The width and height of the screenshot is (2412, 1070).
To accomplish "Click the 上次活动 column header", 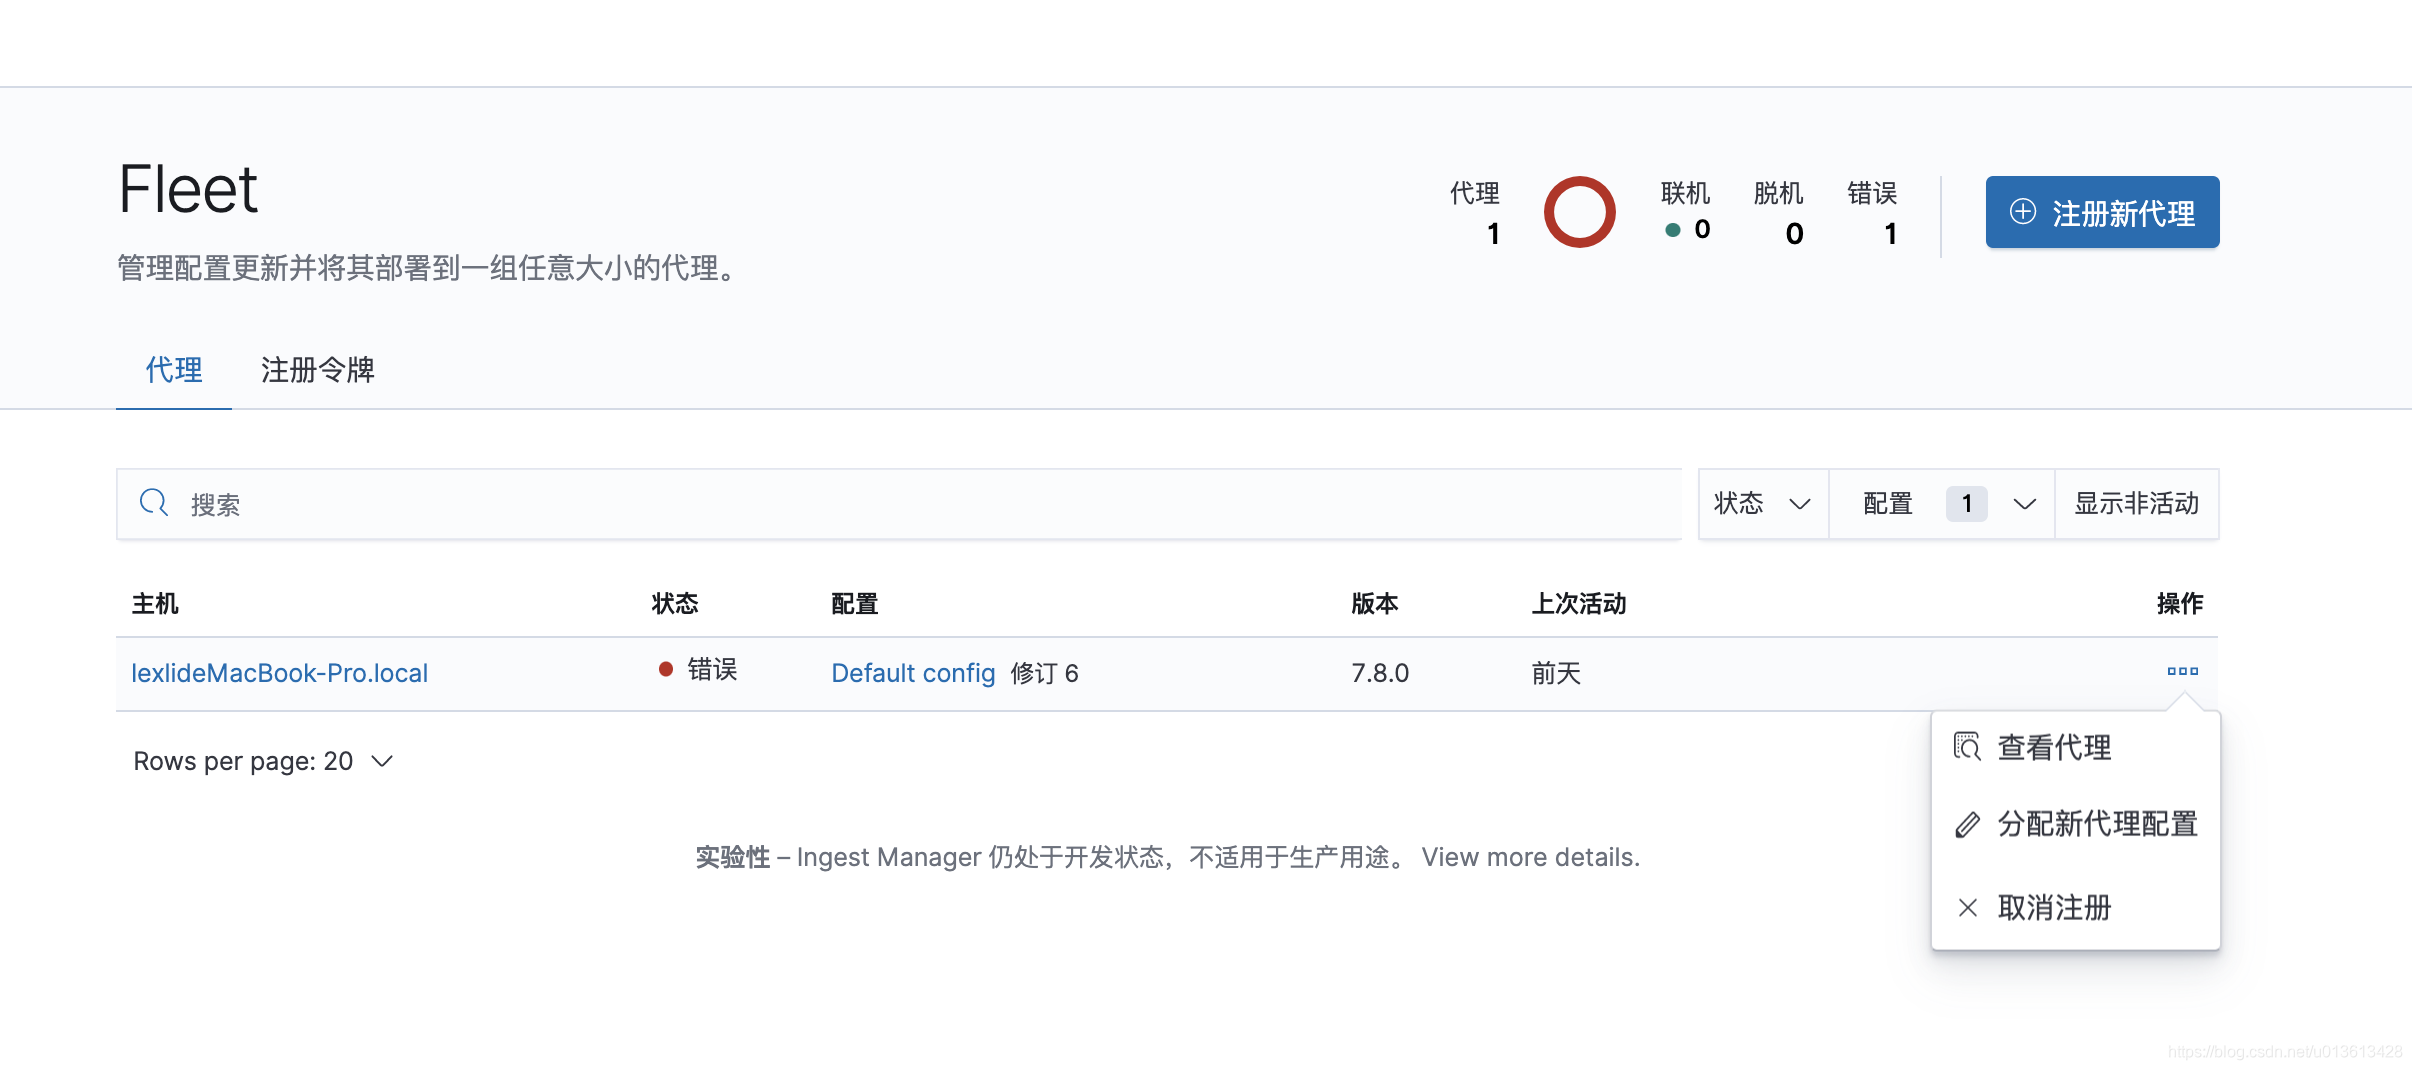I will click(x=1579, y=603).
